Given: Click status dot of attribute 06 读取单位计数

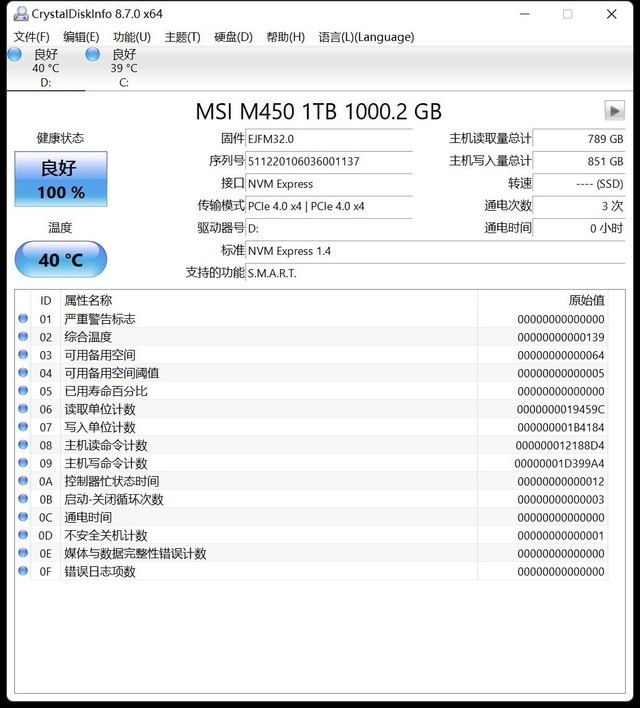Looking at the screenshot, I should [x=23, y=409].
